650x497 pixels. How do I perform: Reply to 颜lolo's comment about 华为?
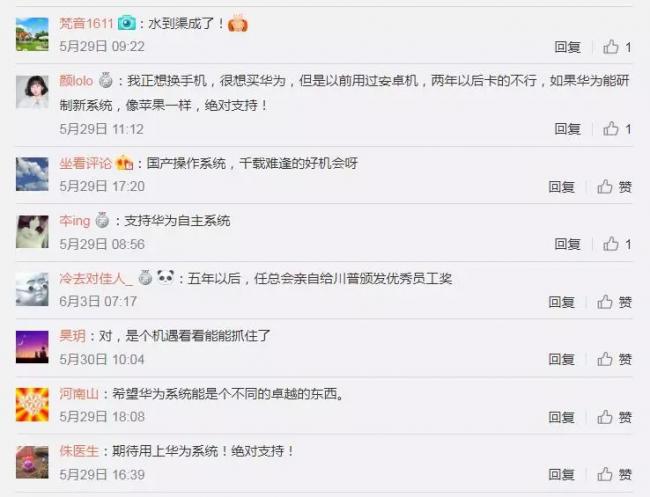click(568, 129)
